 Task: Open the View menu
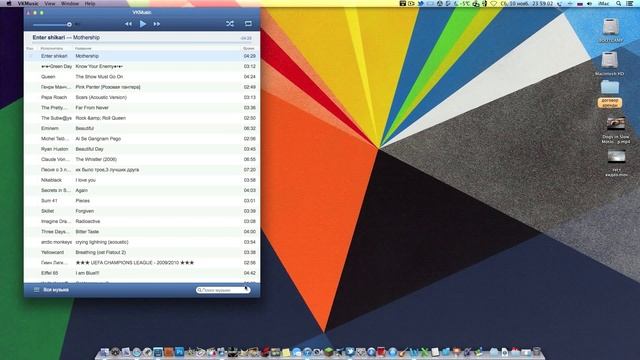[50, 3]
